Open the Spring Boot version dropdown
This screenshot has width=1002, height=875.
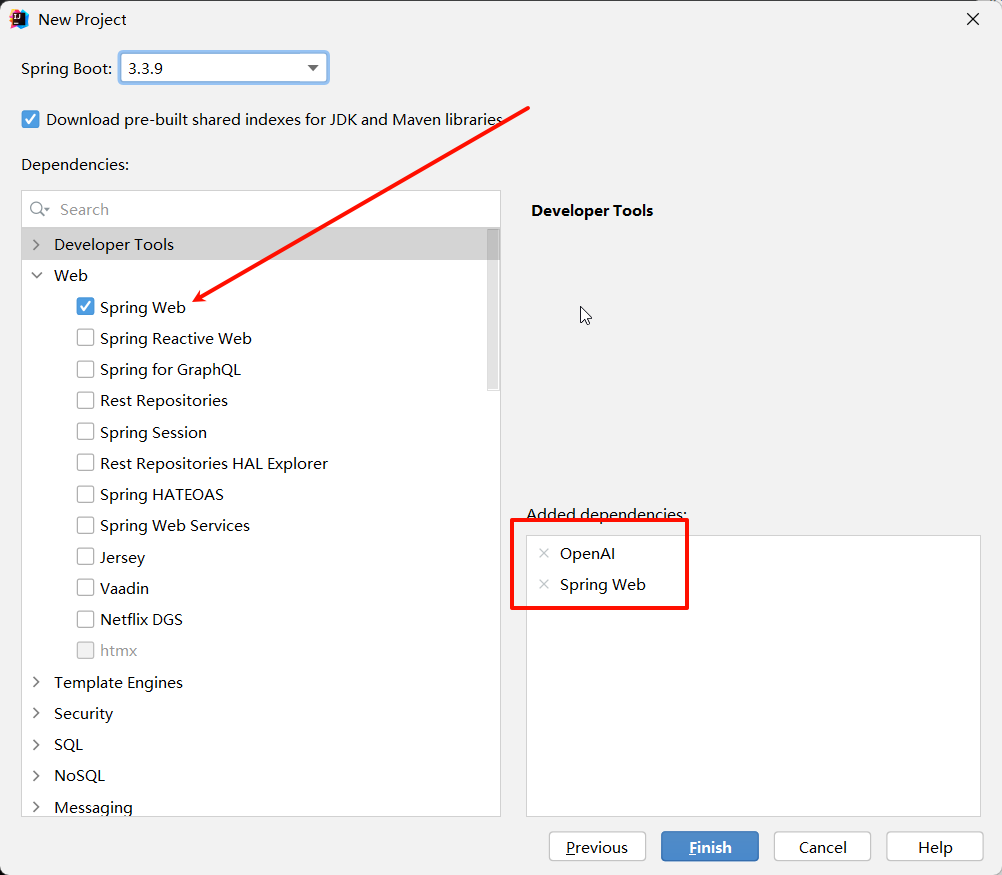(312, 68)
